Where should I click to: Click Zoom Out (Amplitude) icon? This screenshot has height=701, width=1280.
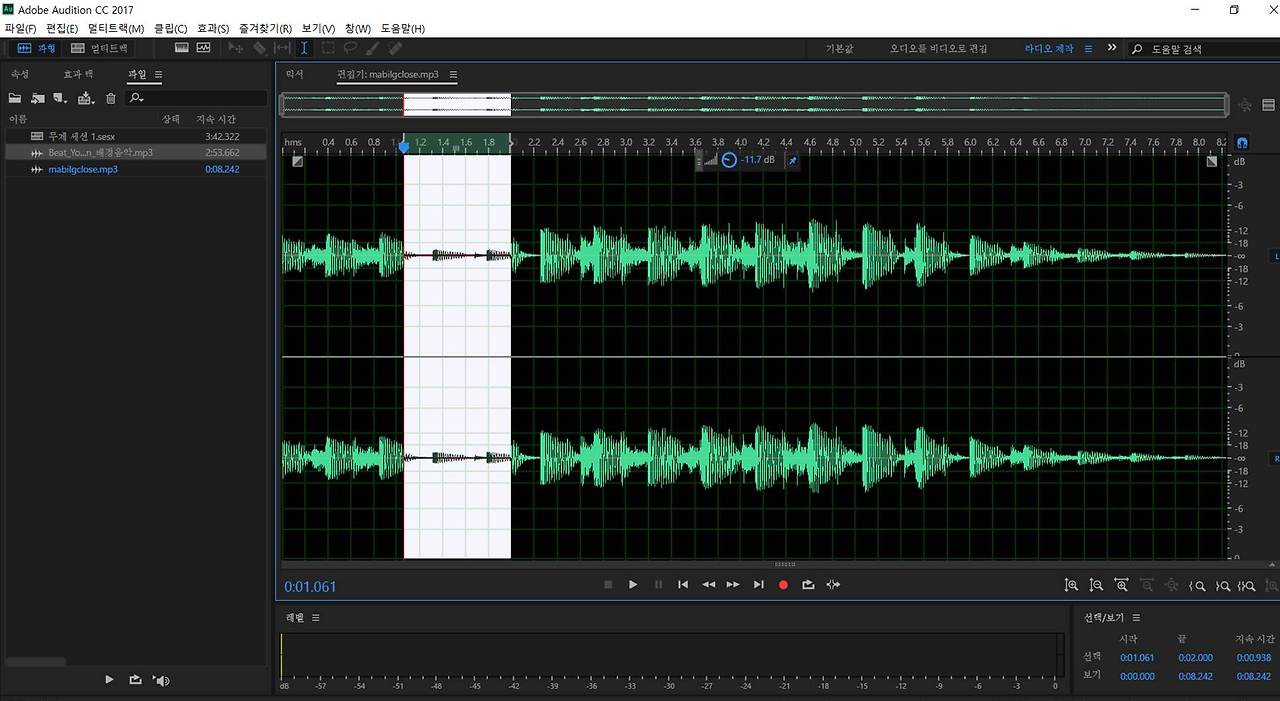coord(1097,585)
